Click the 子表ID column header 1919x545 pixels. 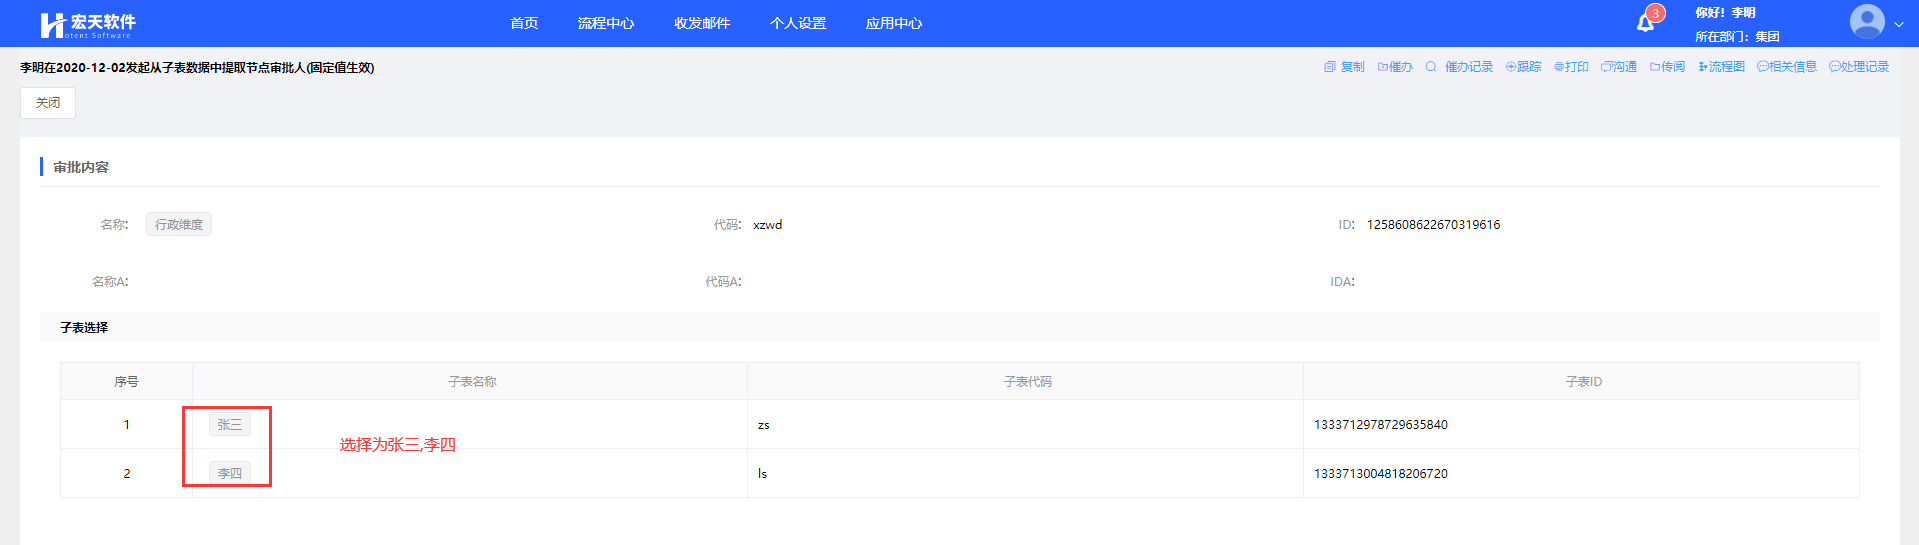click(1583, 382)
